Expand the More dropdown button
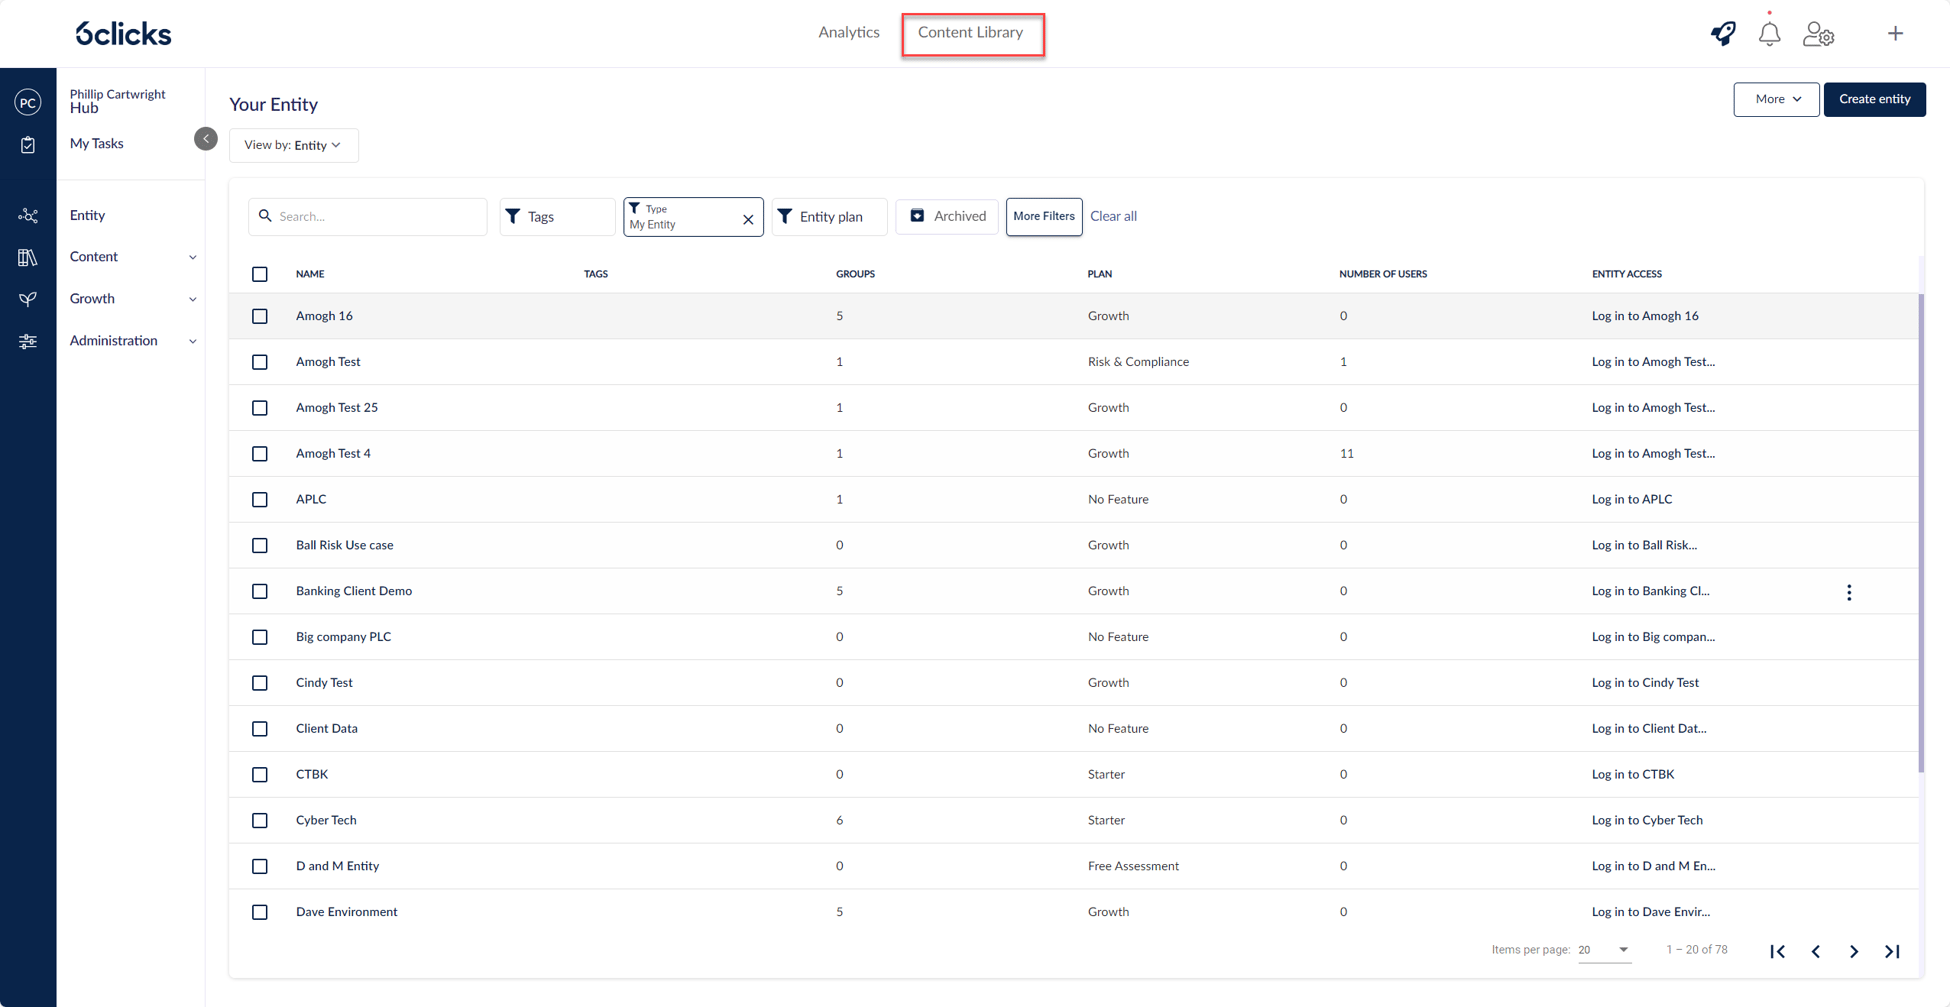 1775,99
